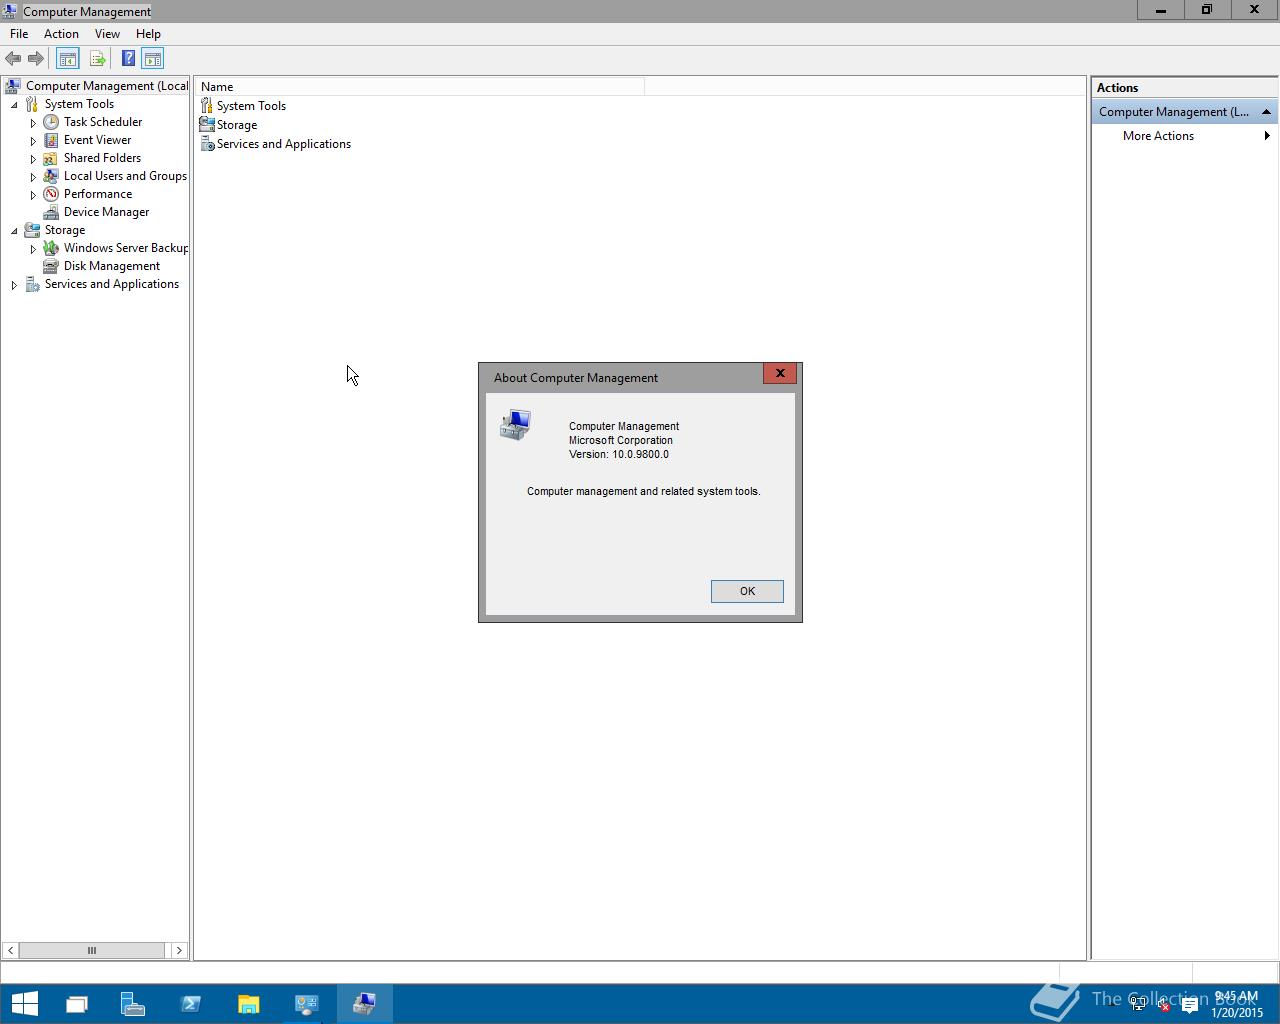
Task: Open the Windows Start button
Action: click(x=24, y=1004)
